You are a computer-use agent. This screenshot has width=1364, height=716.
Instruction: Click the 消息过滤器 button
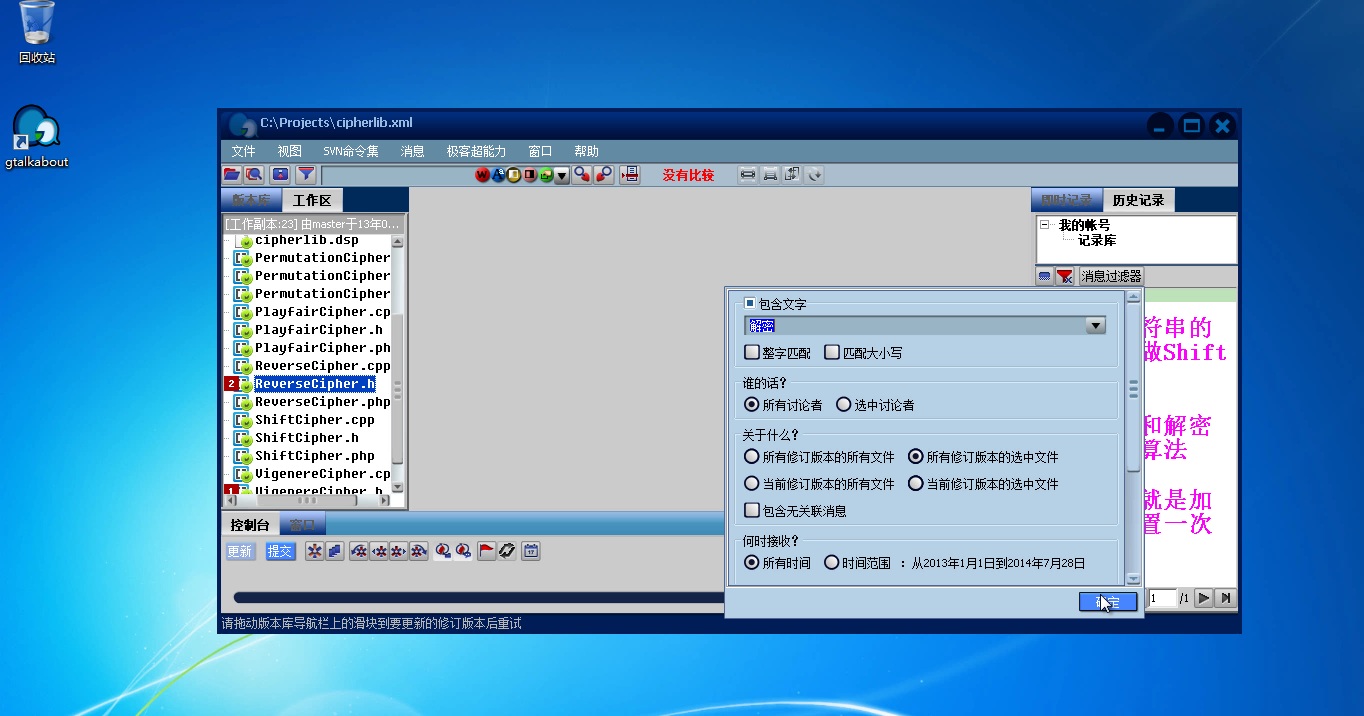click(x=1110, y=276)
